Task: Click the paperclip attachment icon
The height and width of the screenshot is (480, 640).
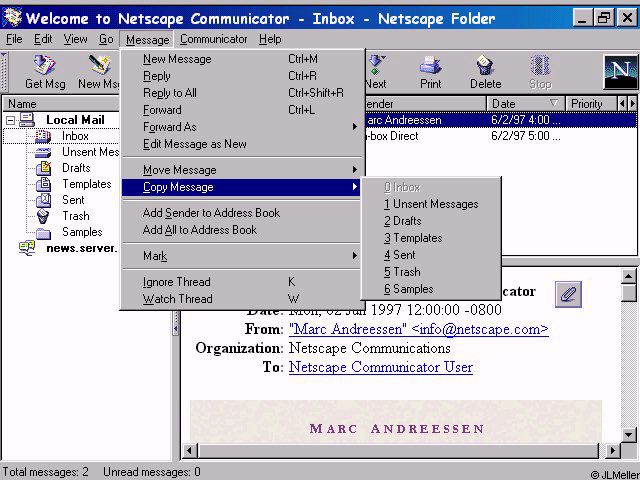Action: point(568,294)
